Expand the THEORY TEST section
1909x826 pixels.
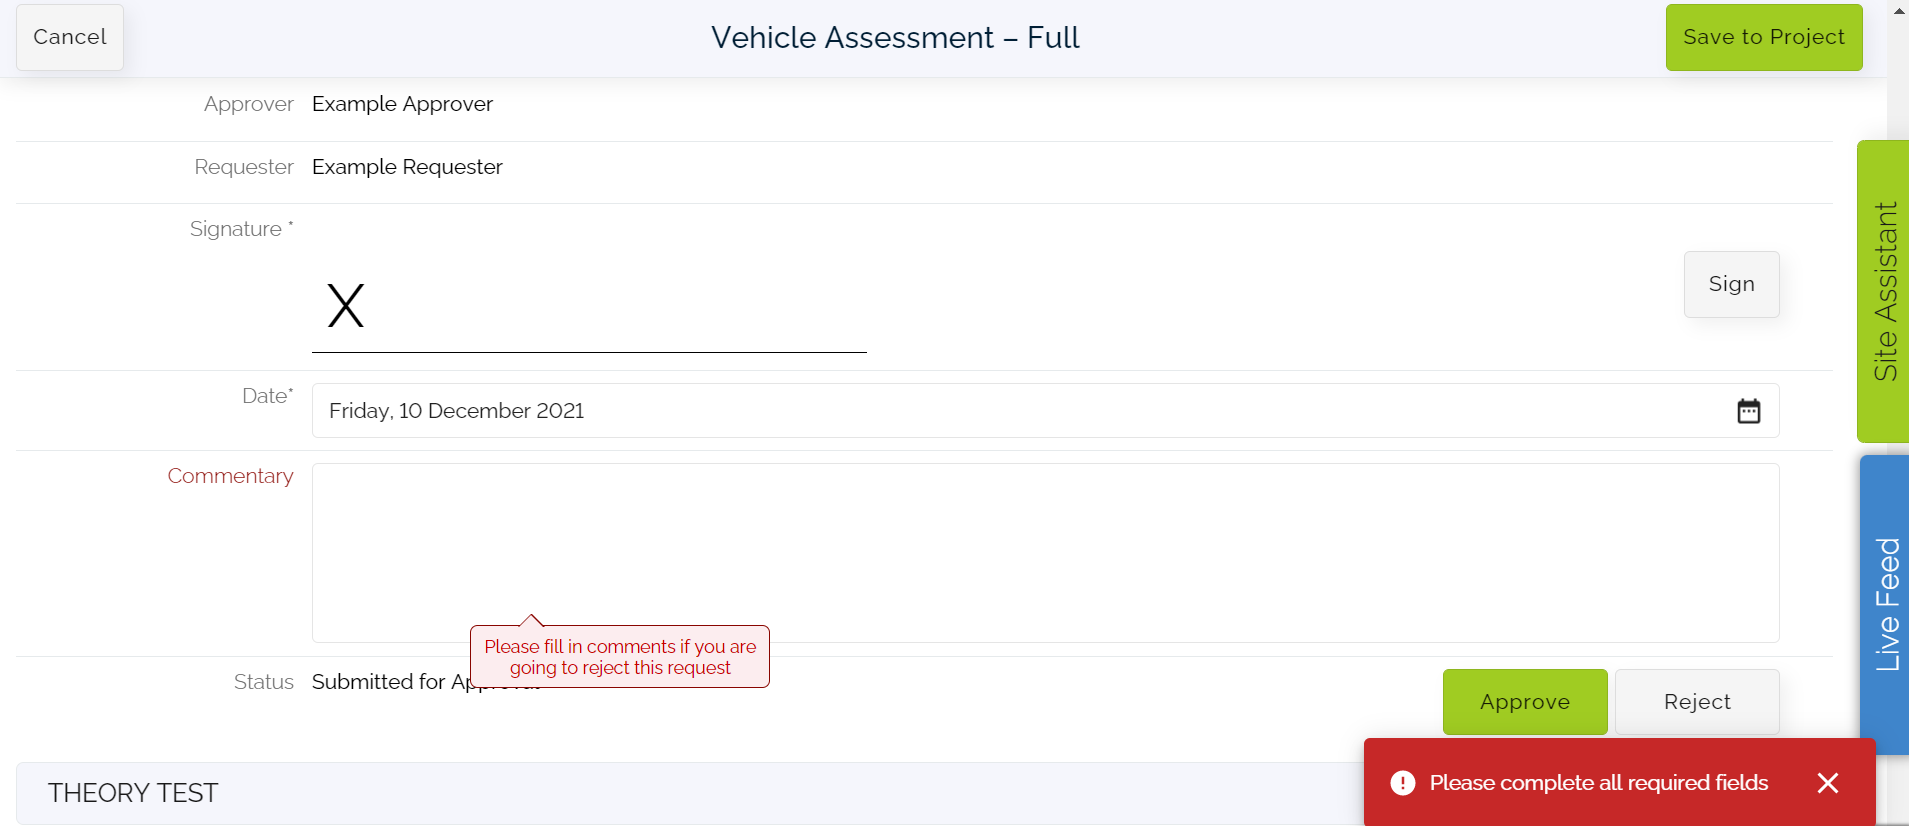coord(133,793)
